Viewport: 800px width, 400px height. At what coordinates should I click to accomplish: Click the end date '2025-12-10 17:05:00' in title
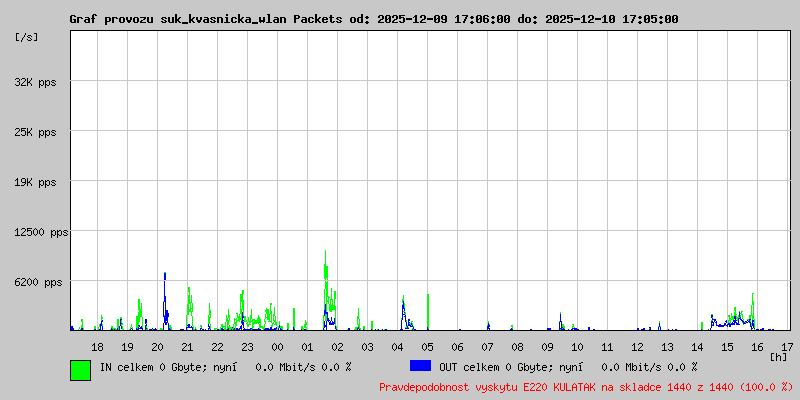point(612,19)
